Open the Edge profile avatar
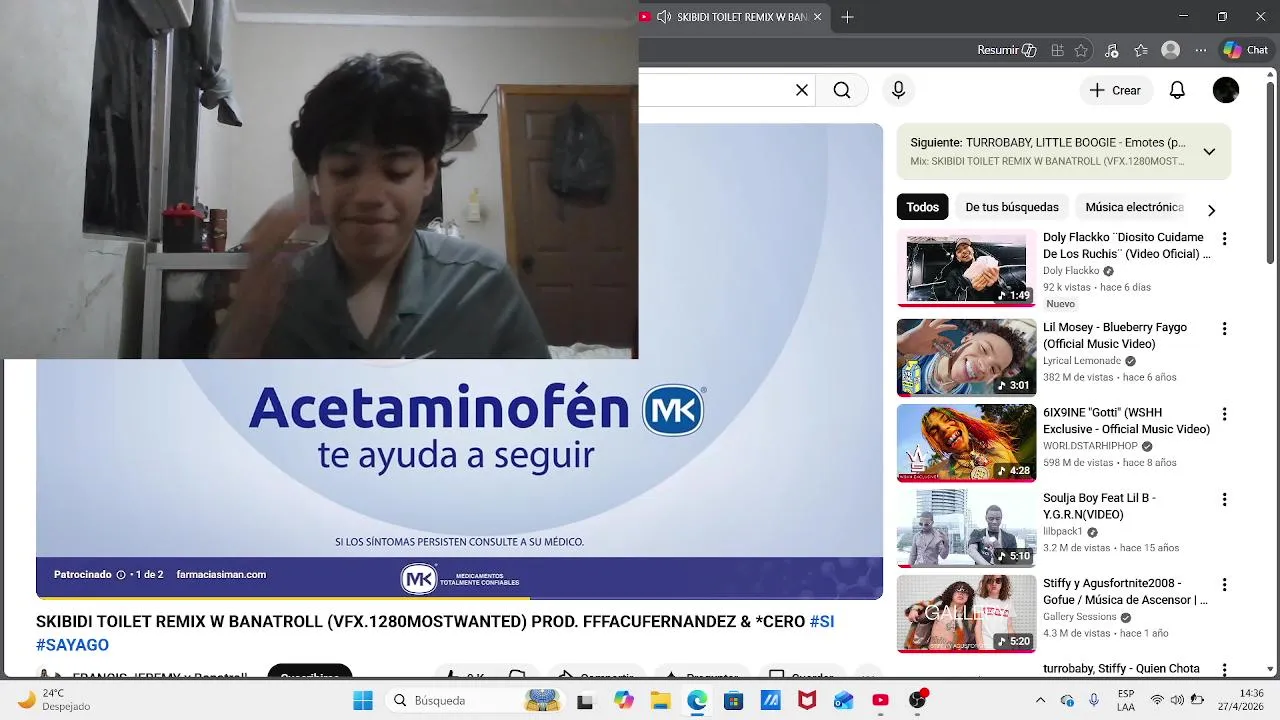This screenshot has height=720, width=1280. [1170, 50]
